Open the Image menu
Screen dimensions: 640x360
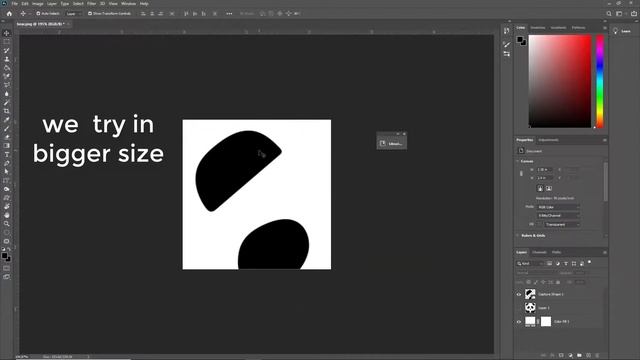pos(38,4)
